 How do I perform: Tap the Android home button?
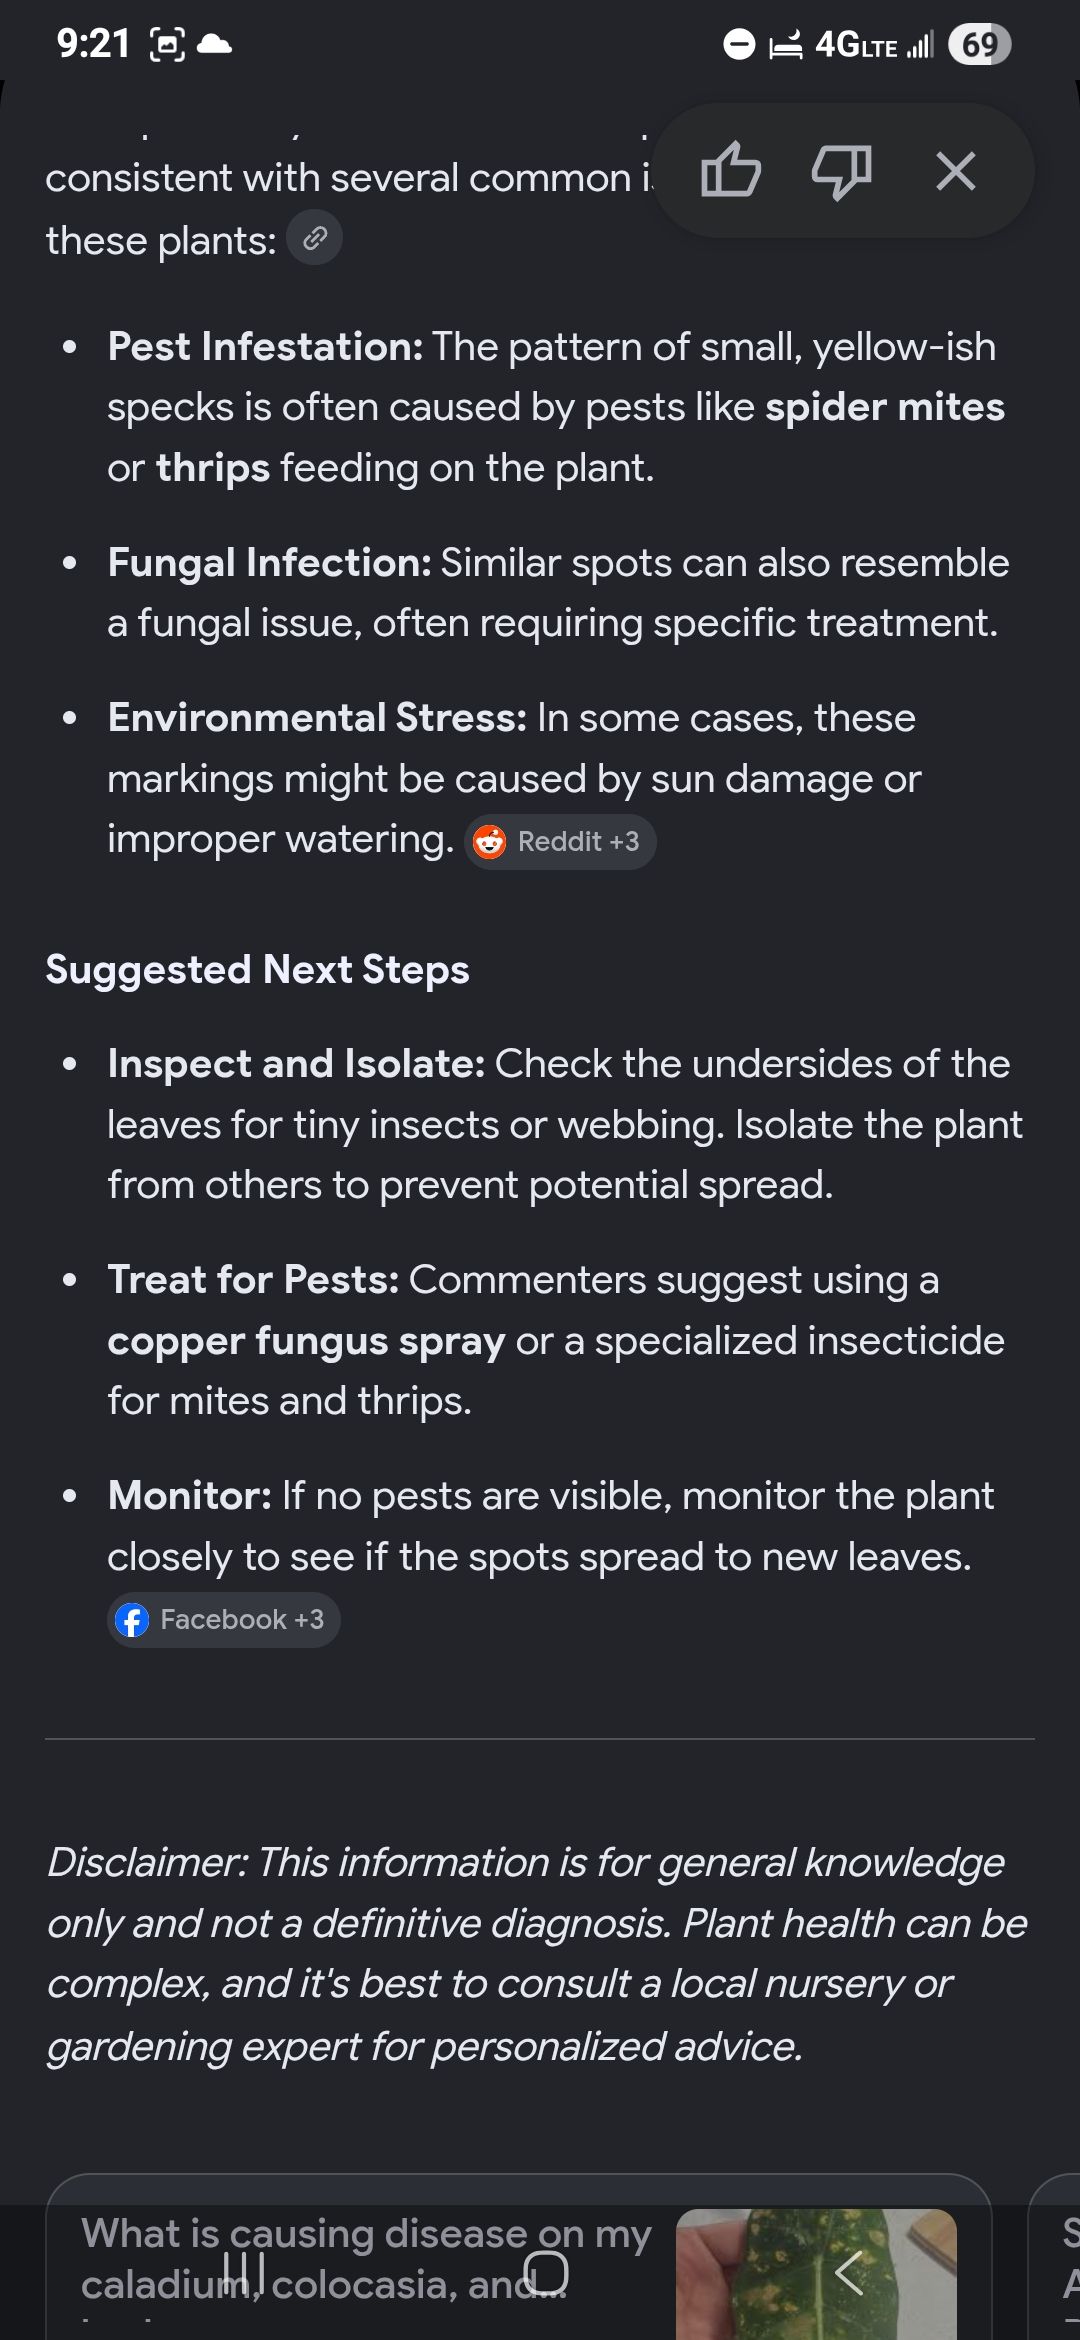[546, 2273]
